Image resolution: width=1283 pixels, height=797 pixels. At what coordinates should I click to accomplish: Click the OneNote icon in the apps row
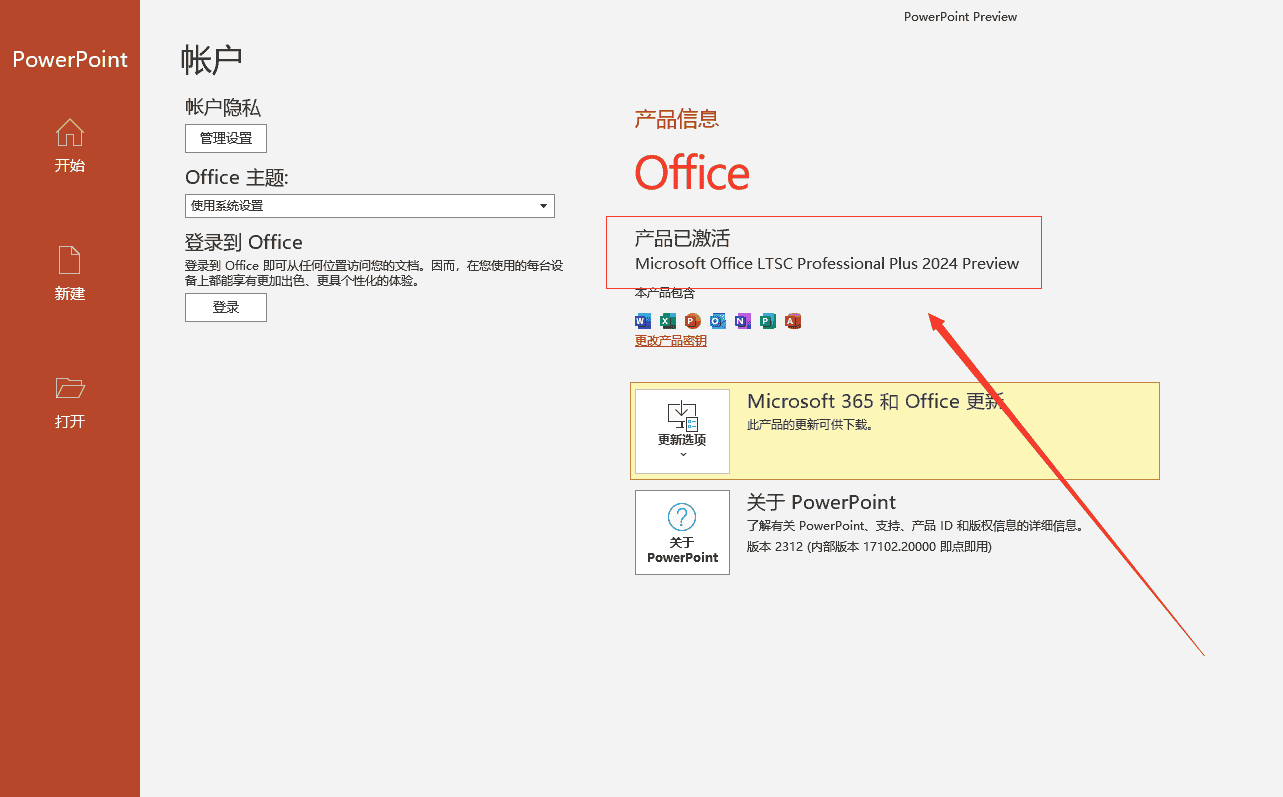[x=742, y=321]
